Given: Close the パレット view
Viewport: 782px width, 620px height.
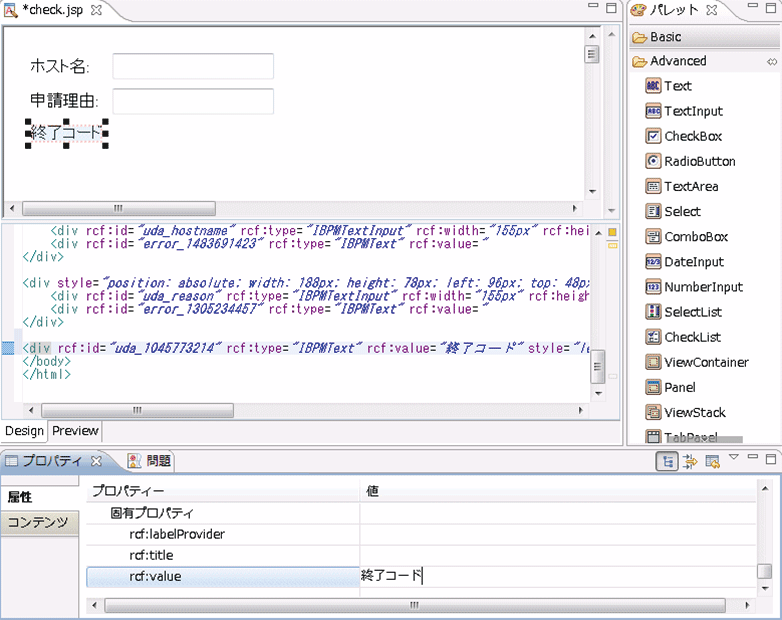Looking at the screenshot, I should (712, 10).
